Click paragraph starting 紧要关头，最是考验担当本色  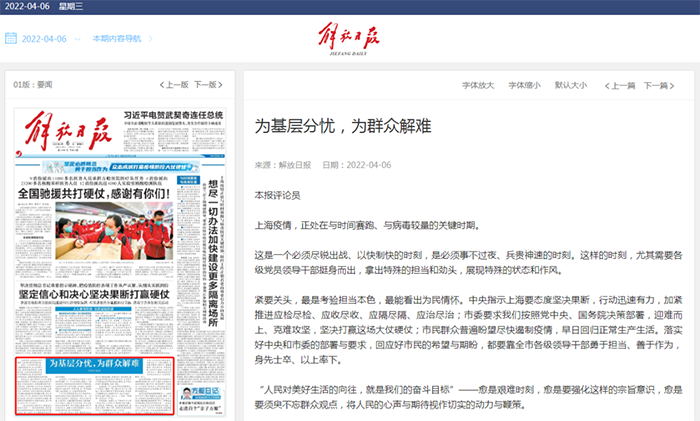tap(468, 329)
